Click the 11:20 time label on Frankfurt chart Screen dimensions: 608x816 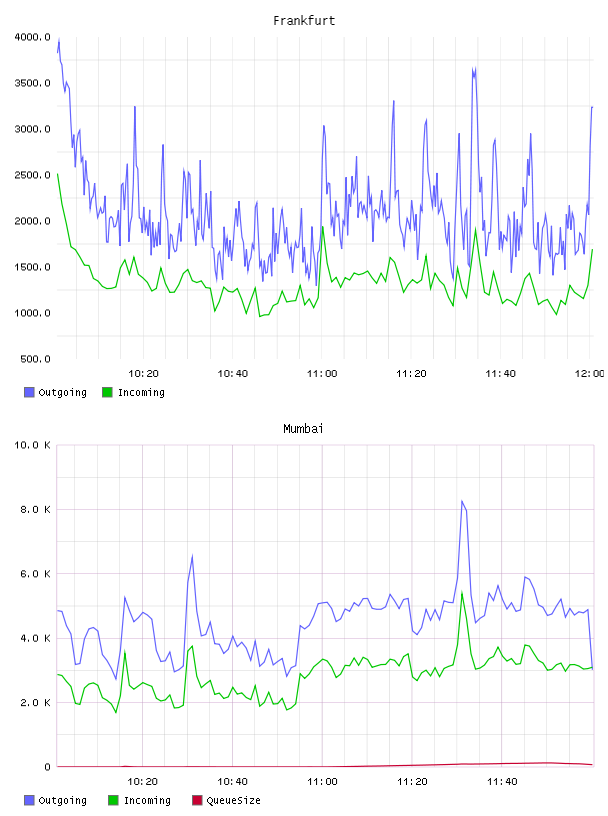tap(411, 374)
